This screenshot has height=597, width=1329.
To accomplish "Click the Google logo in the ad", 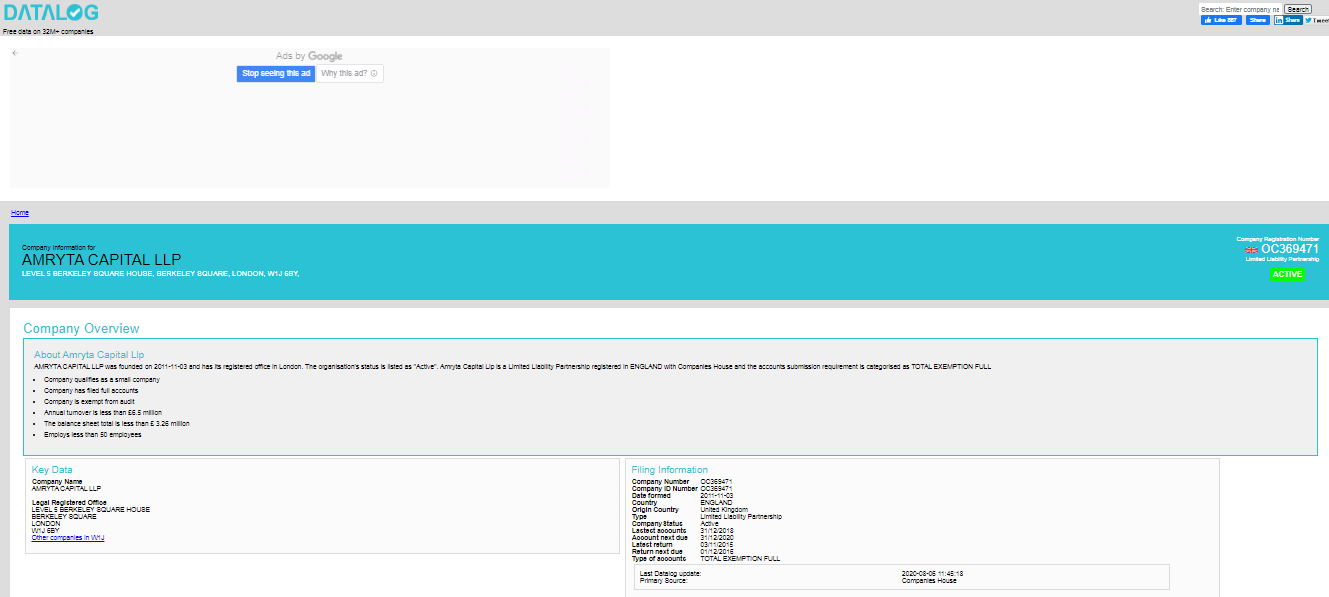I will pyautogui.click(x=325, y=57).
